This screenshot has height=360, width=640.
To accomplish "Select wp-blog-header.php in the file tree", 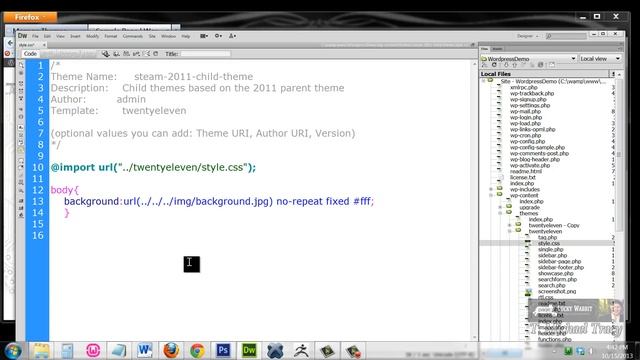I will click(x=535, y=160).
